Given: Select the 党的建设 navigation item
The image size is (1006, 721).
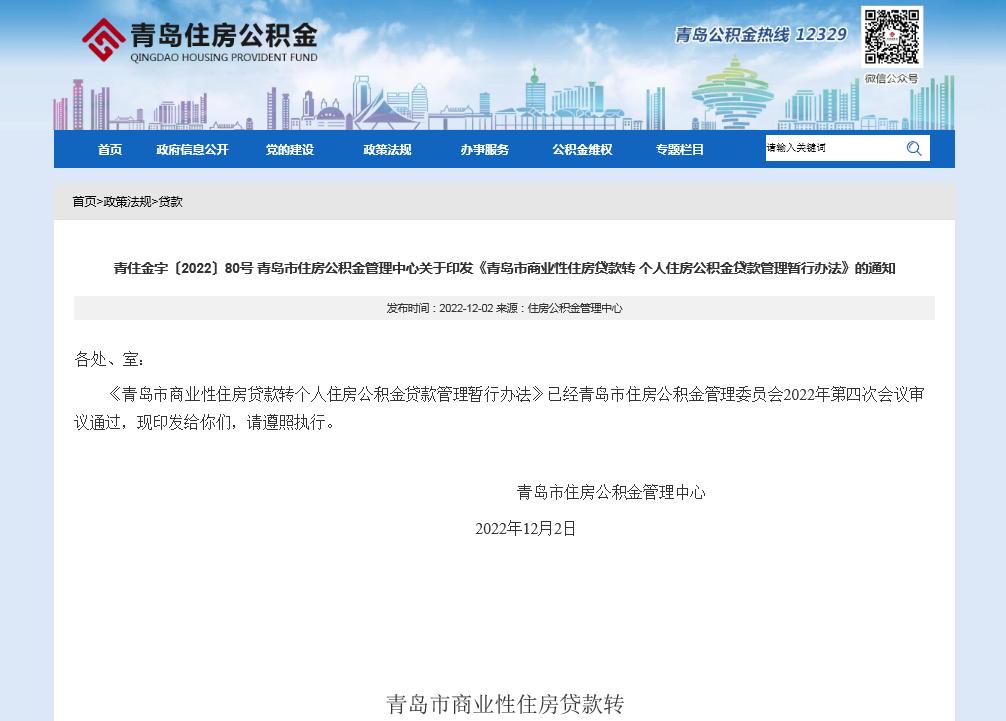Looking at the screenshot, I should point(289,149).
